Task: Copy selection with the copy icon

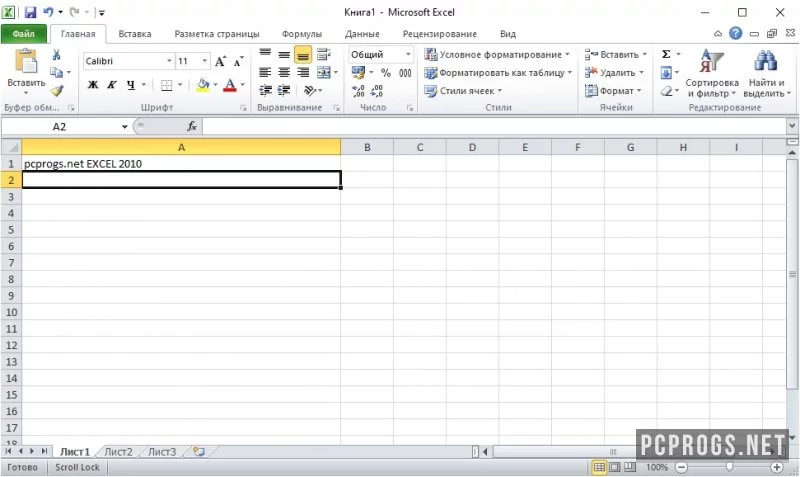Action: click(x=57, y=72)
